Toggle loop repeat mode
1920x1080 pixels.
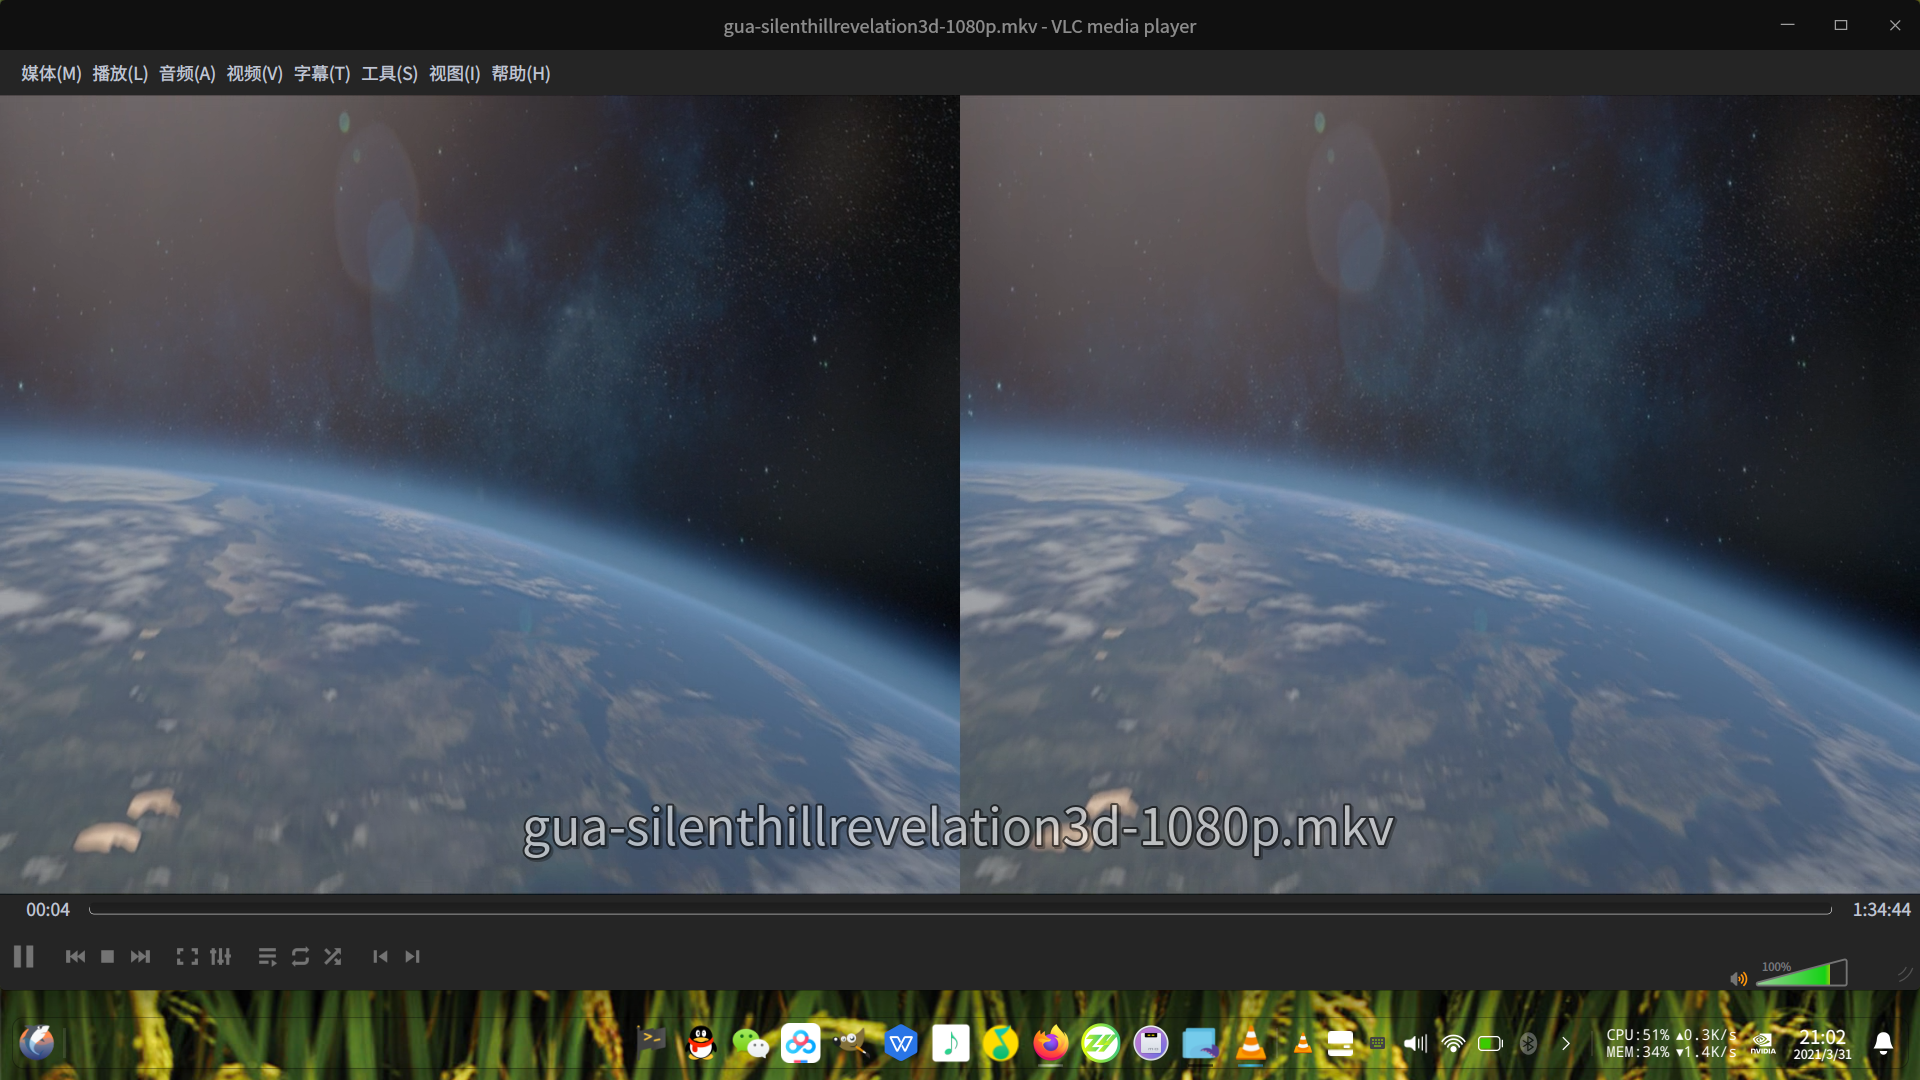point(300,957)
